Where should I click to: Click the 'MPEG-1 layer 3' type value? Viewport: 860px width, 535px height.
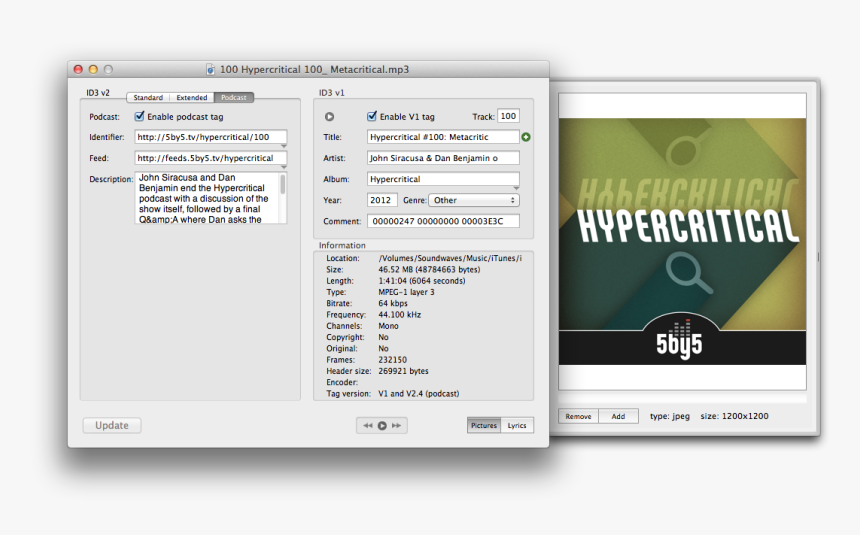point(406,292)
